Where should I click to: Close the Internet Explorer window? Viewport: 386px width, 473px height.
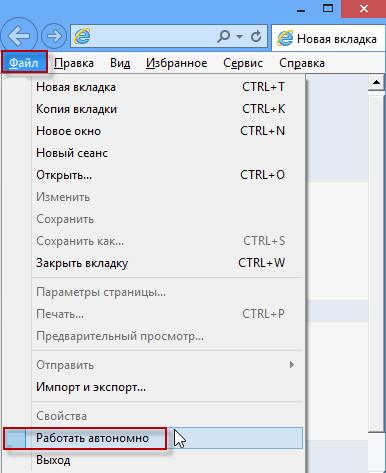[x=364, y=9]
